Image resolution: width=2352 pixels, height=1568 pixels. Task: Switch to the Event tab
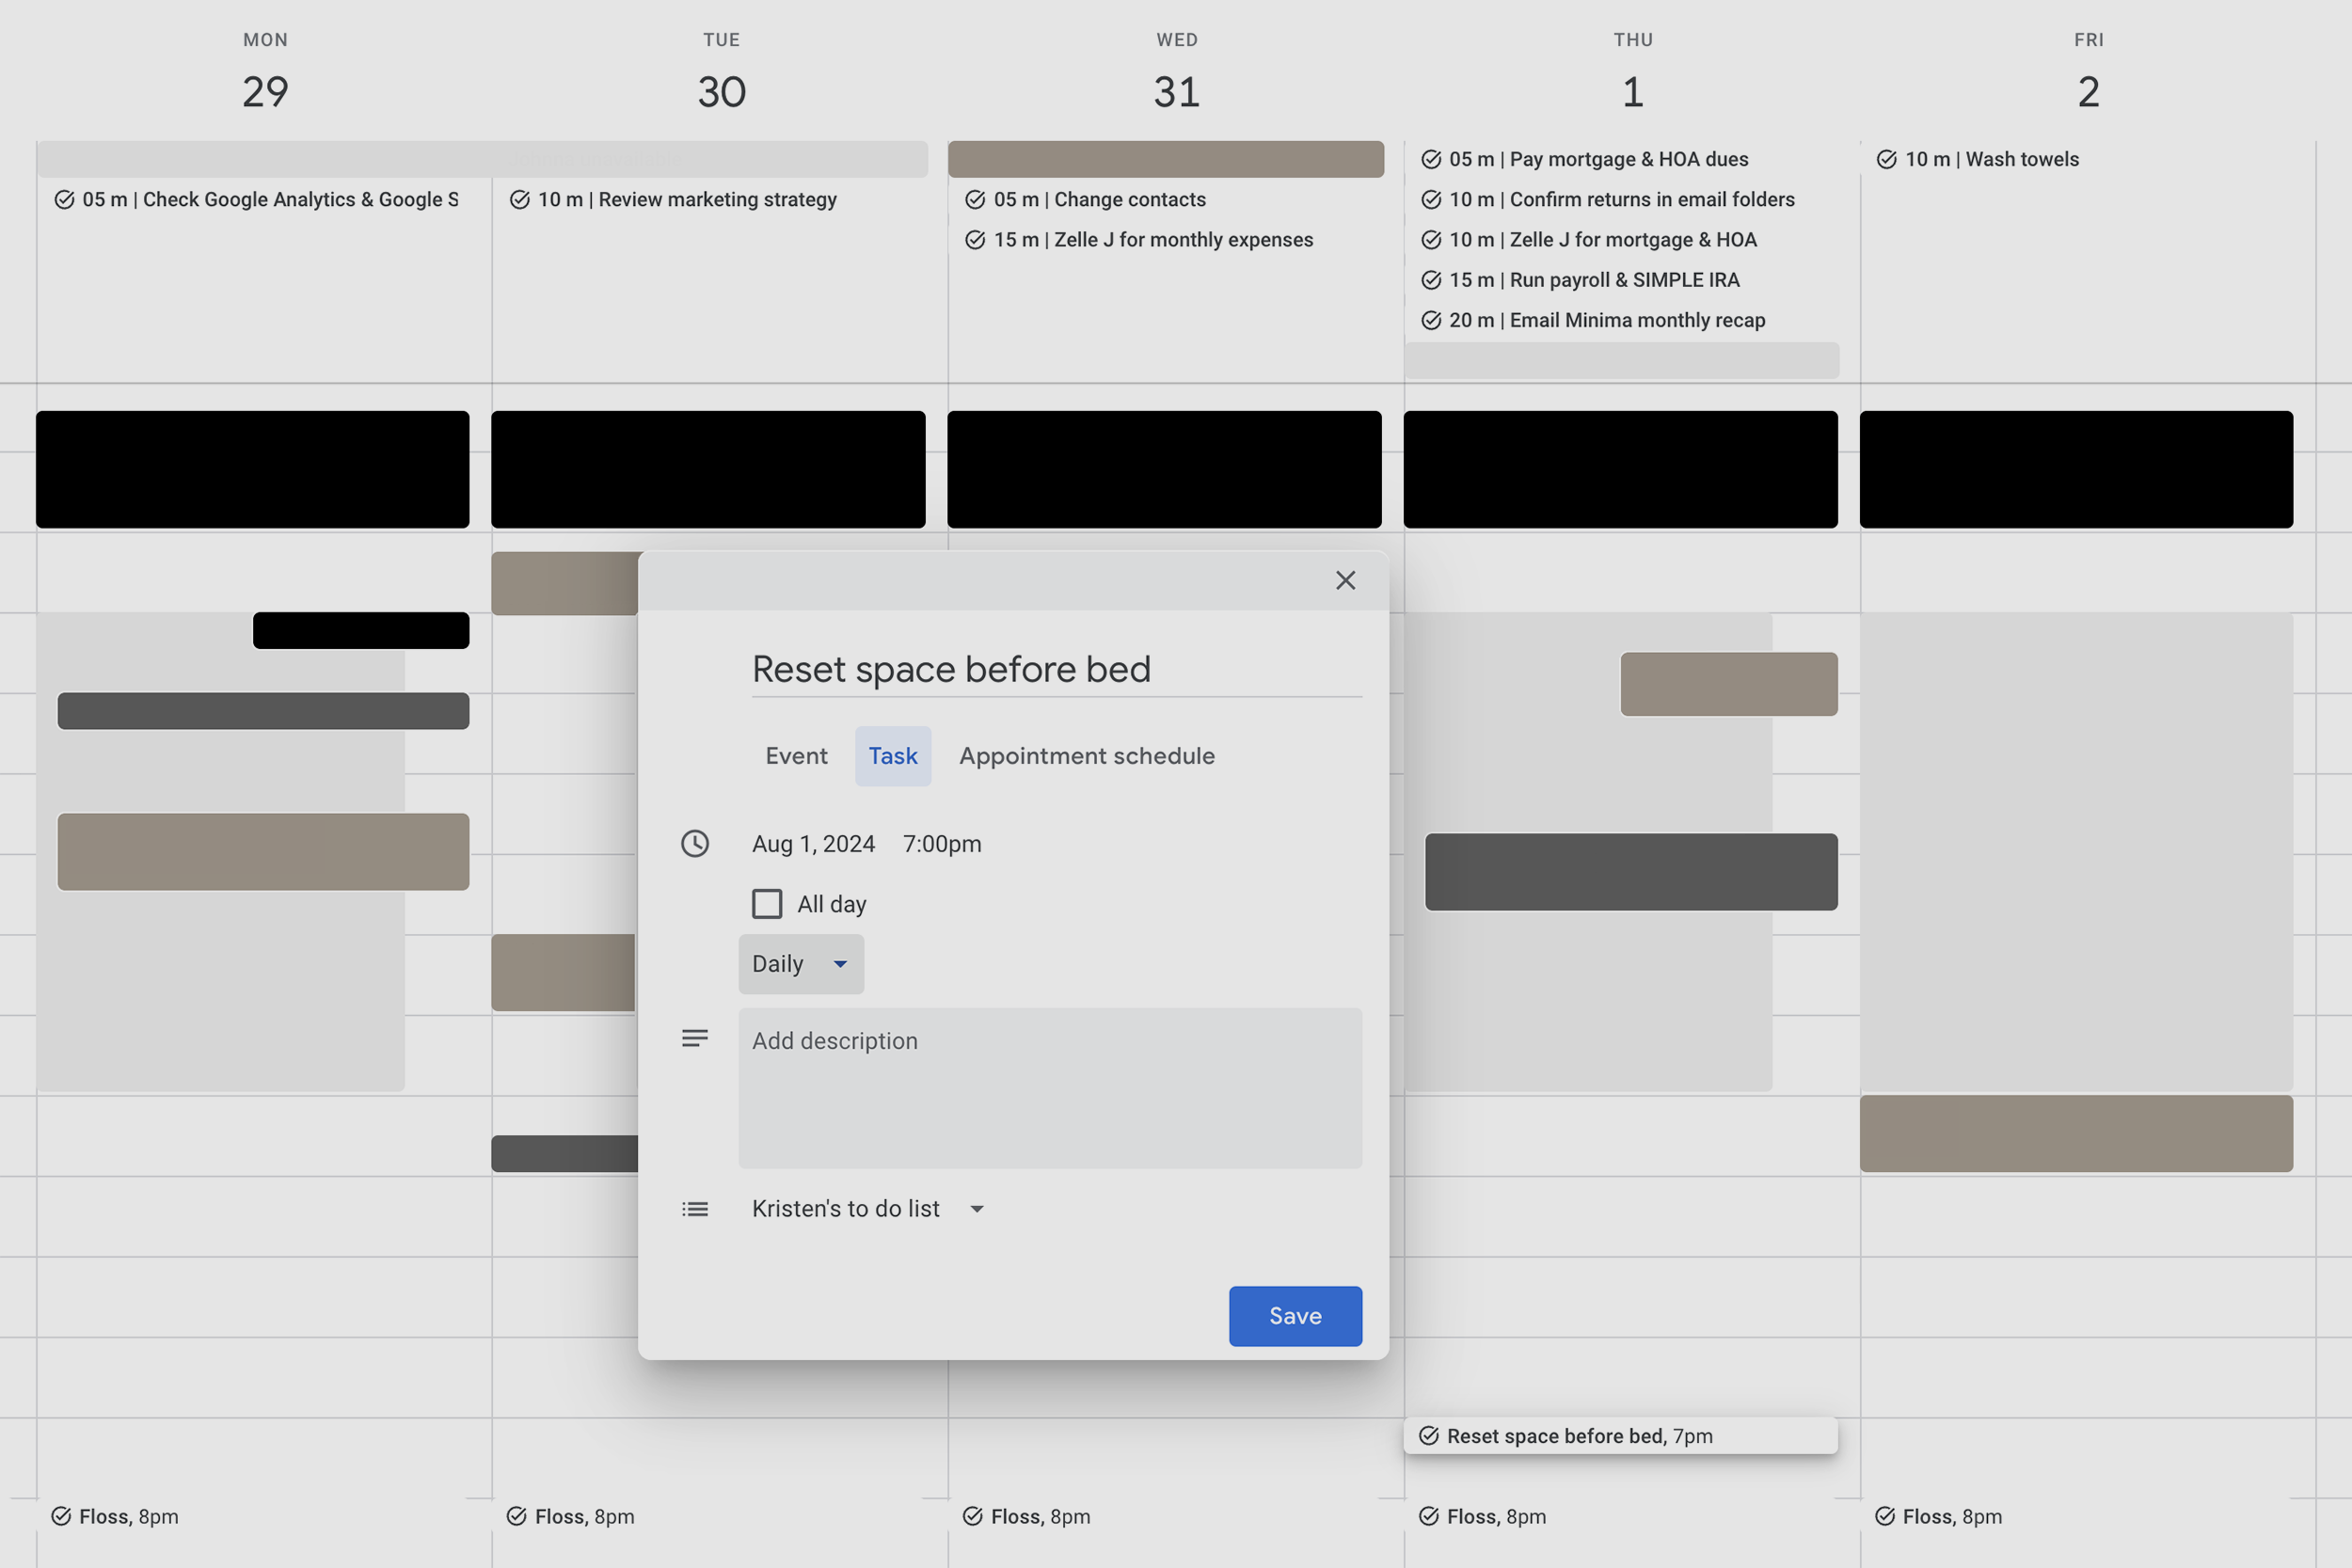click(x=796, y=756)
